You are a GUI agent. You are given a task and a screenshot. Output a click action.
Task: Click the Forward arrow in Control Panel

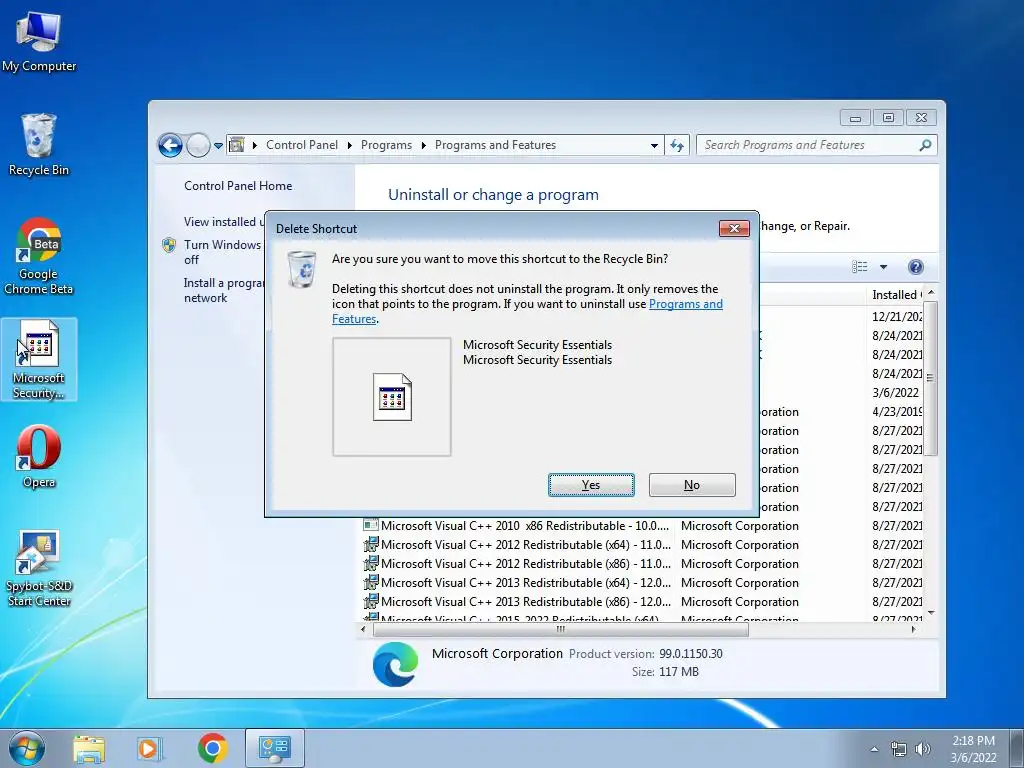[198, 145]
